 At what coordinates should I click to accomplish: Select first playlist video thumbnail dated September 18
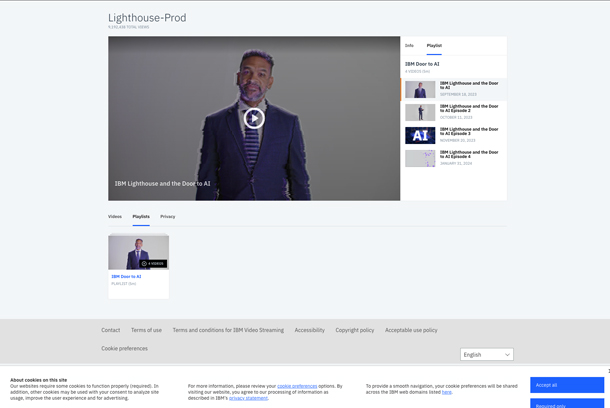420,89
